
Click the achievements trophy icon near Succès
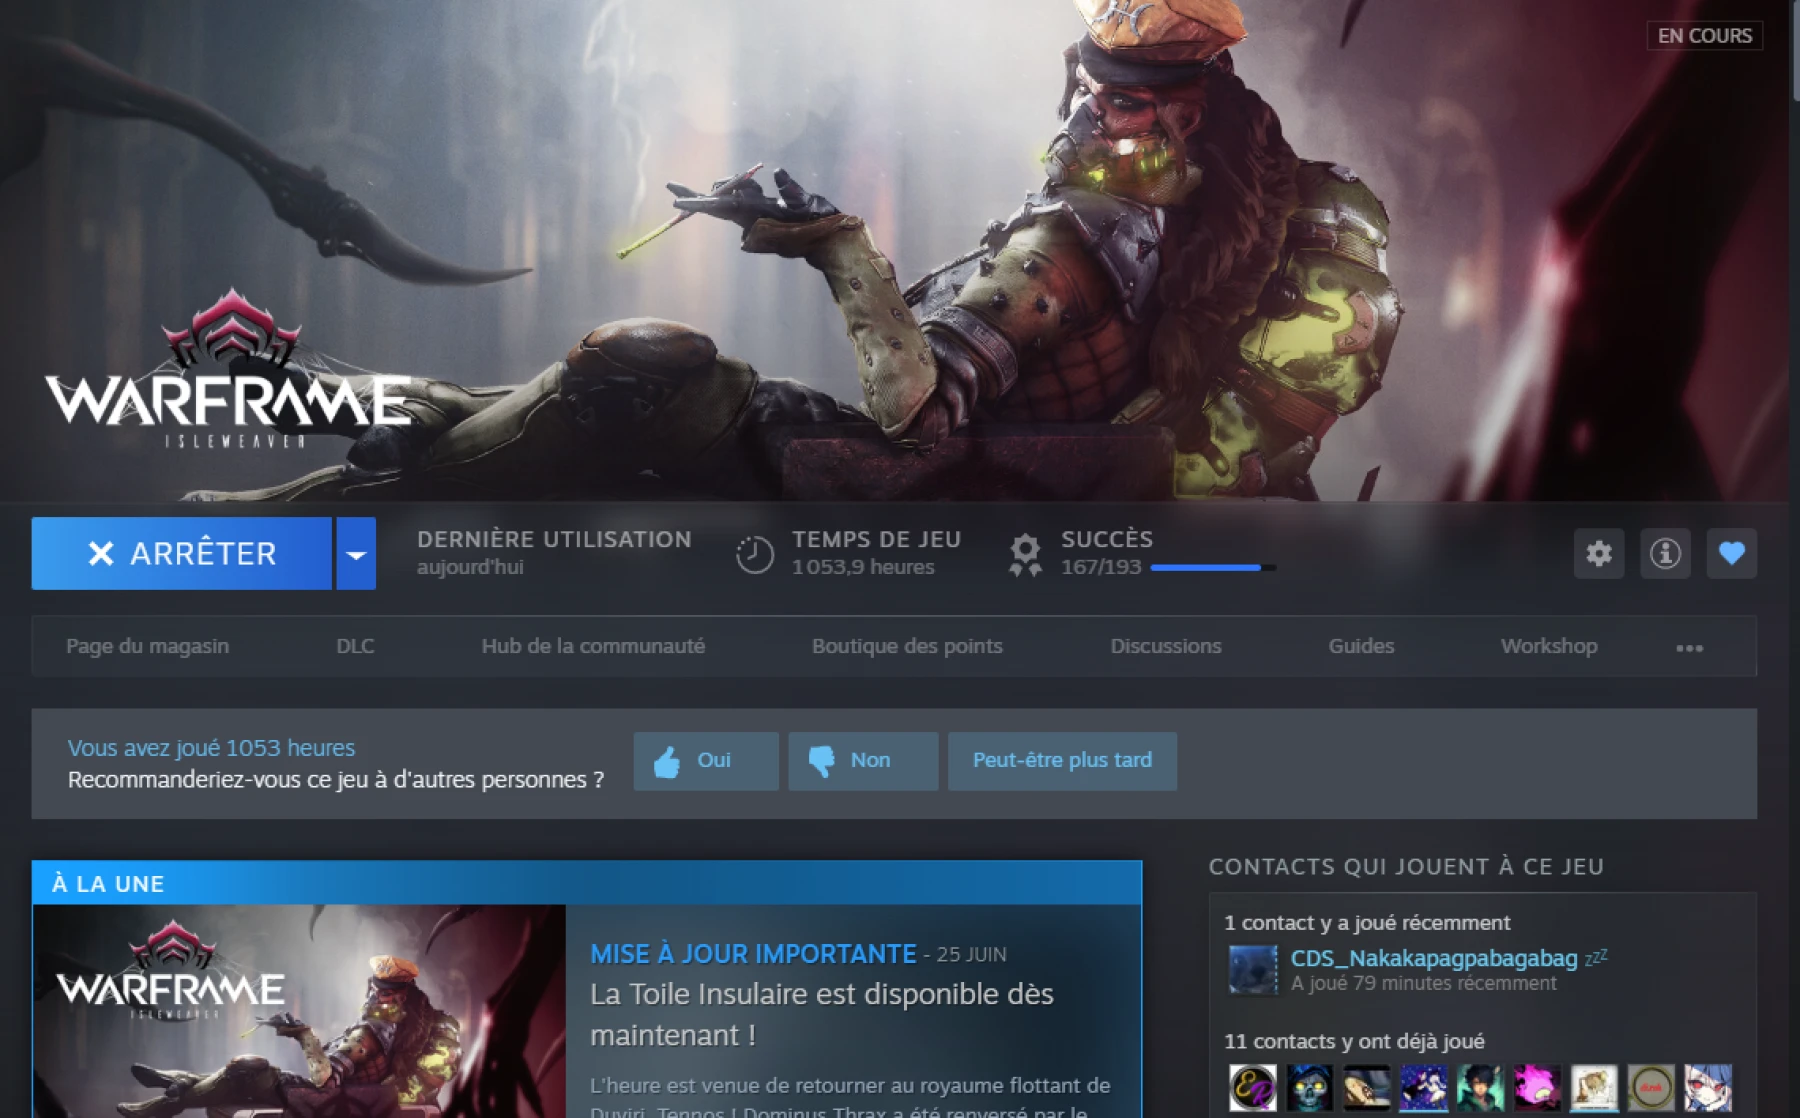coord(1025,552)
